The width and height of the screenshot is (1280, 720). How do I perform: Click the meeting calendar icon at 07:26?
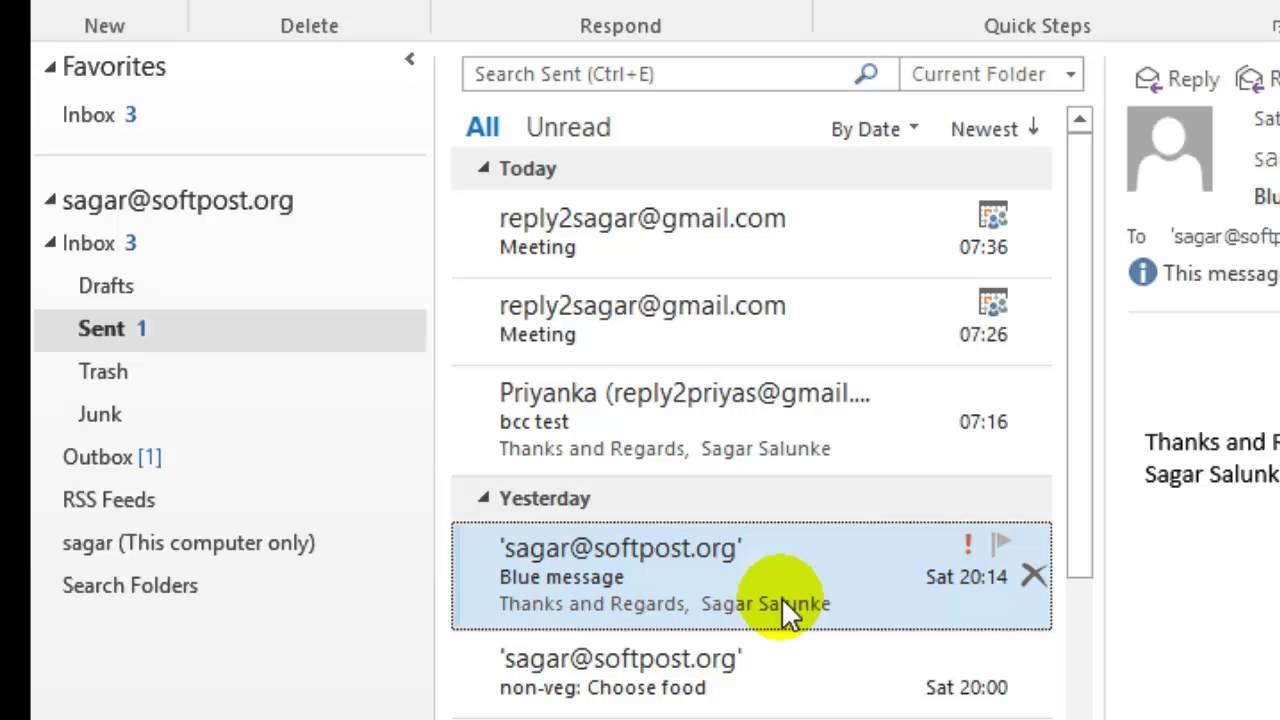[992, 303]
